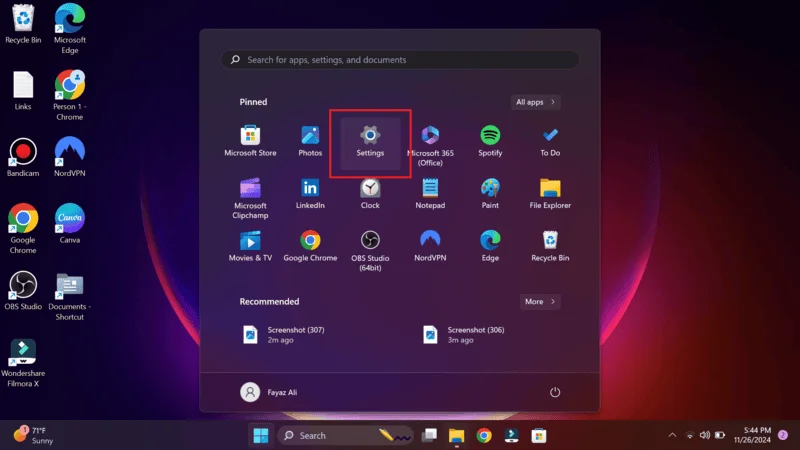Viewport: 800px width, 450px height.
Task: Open the LinkedIn app
Action: point(310,194)
